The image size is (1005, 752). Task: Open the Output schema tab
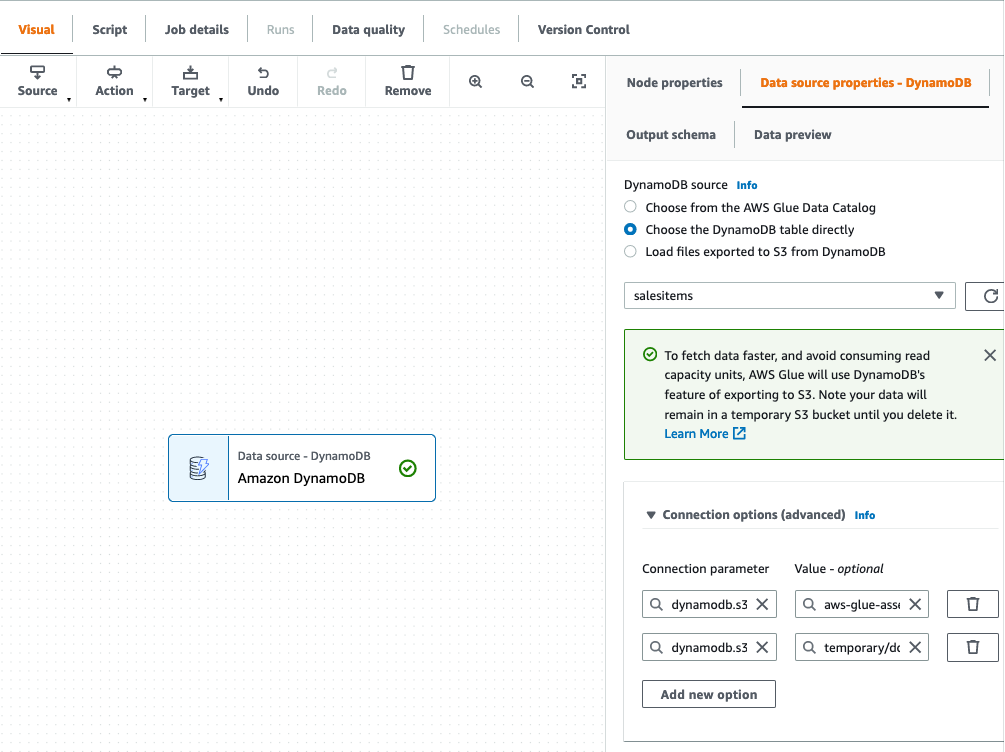(671, 135)
